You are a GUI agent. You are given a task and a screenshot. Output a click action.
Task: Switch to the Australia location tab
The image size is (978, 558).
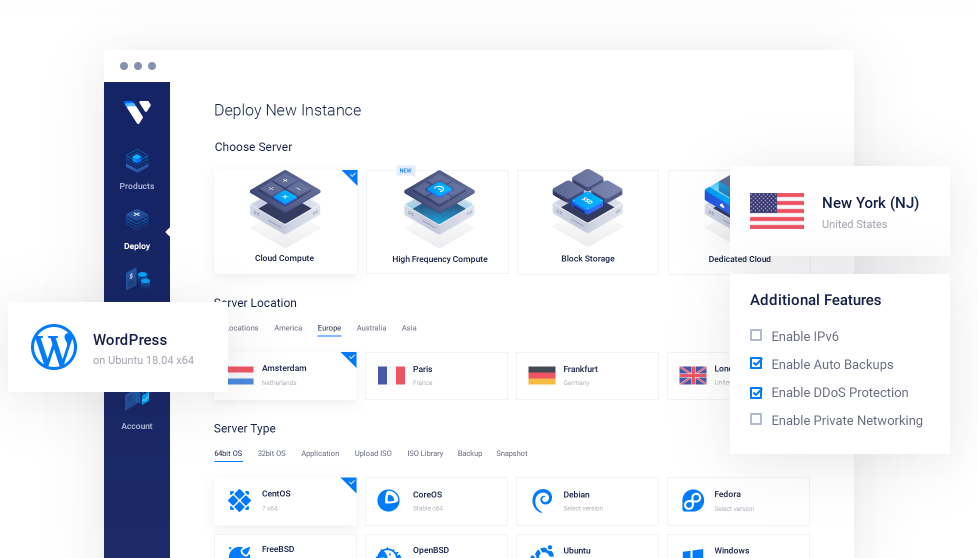371,328
